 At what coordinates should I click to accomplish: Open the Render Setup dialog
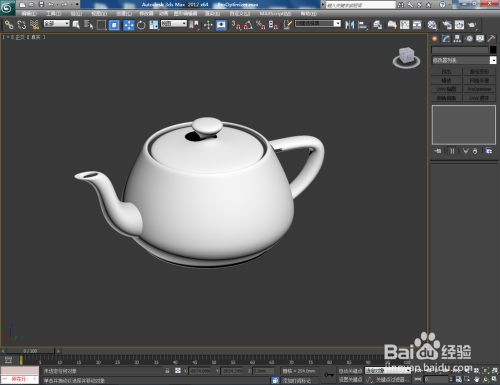(447, 25)
